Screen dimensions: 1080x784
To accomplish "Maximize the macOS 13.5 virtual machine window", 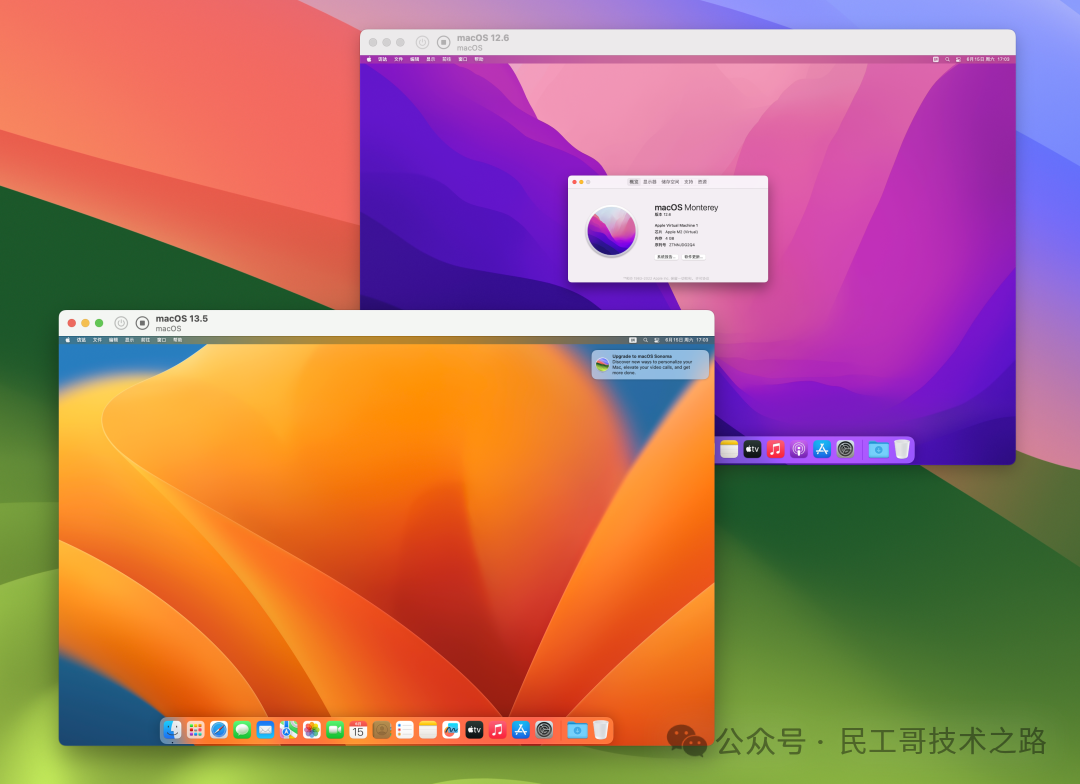I will 99,322.
